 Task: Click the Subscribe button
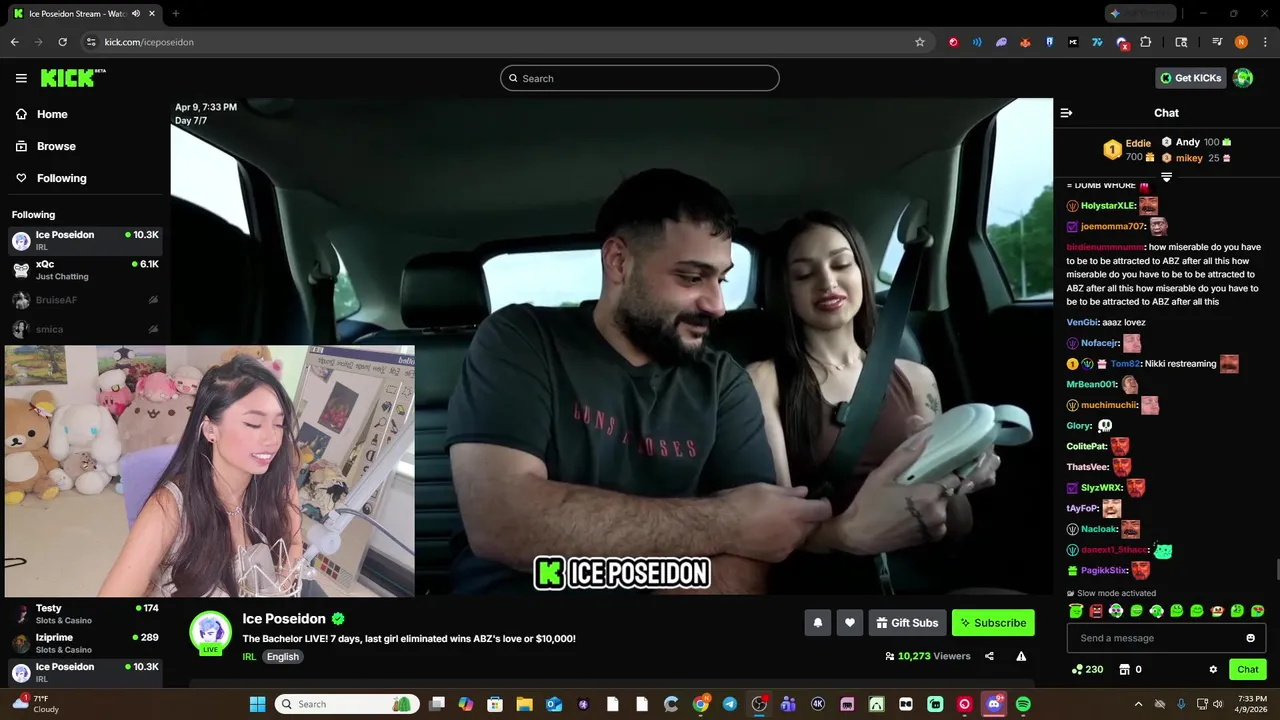click(x=993, y=623)
